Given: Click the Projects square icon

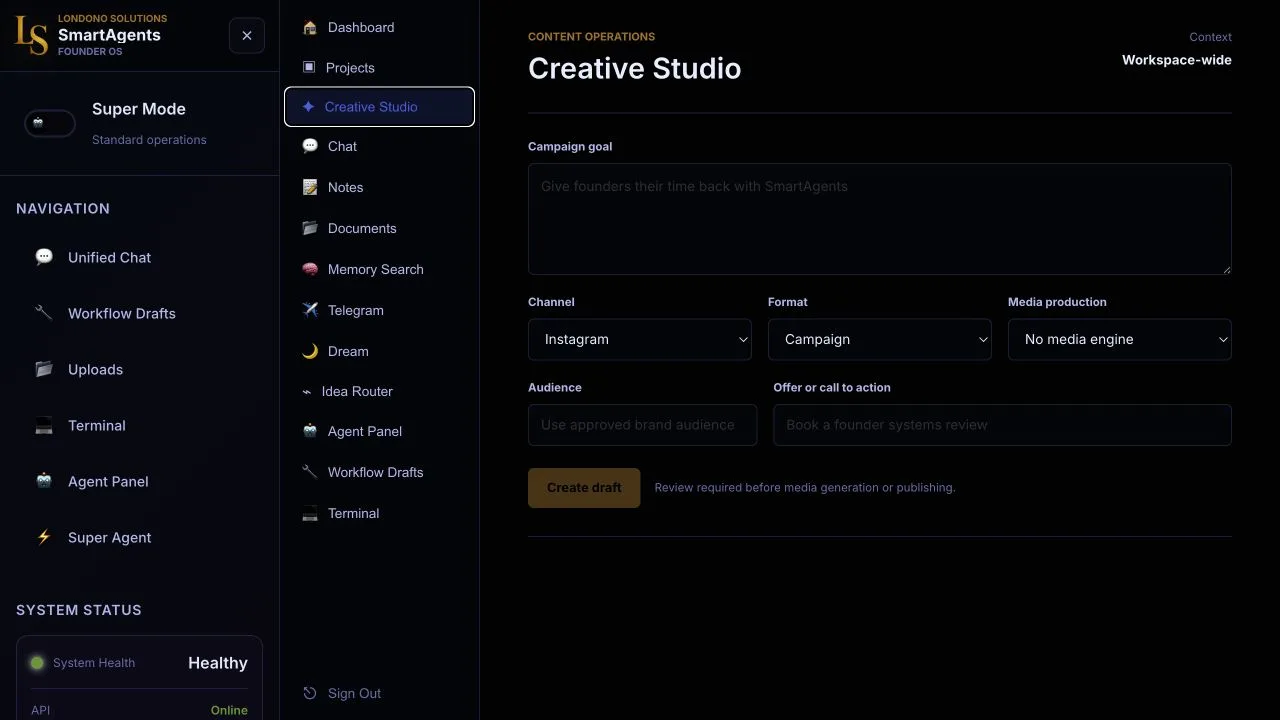Looking at the screenshot, I should pos(309,67).
